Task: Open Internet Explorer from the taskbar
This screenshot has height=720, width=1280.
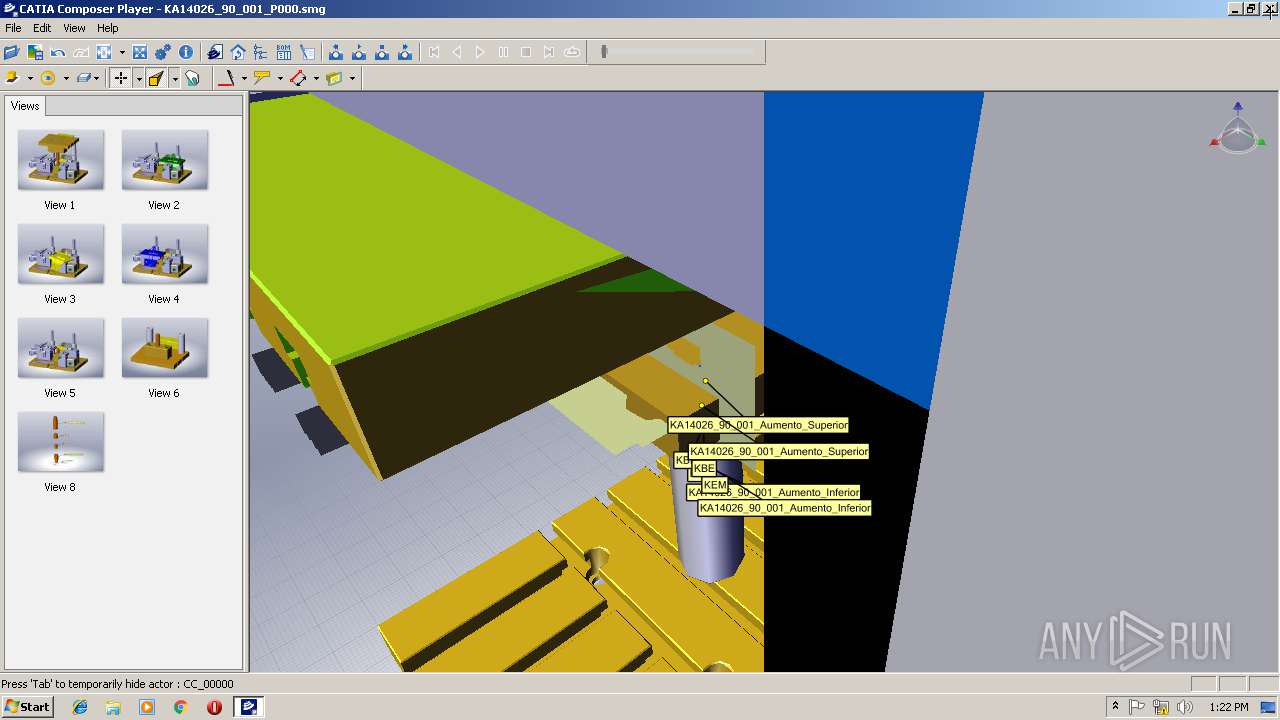Action: pyautogui.click(x=80, y=707)
